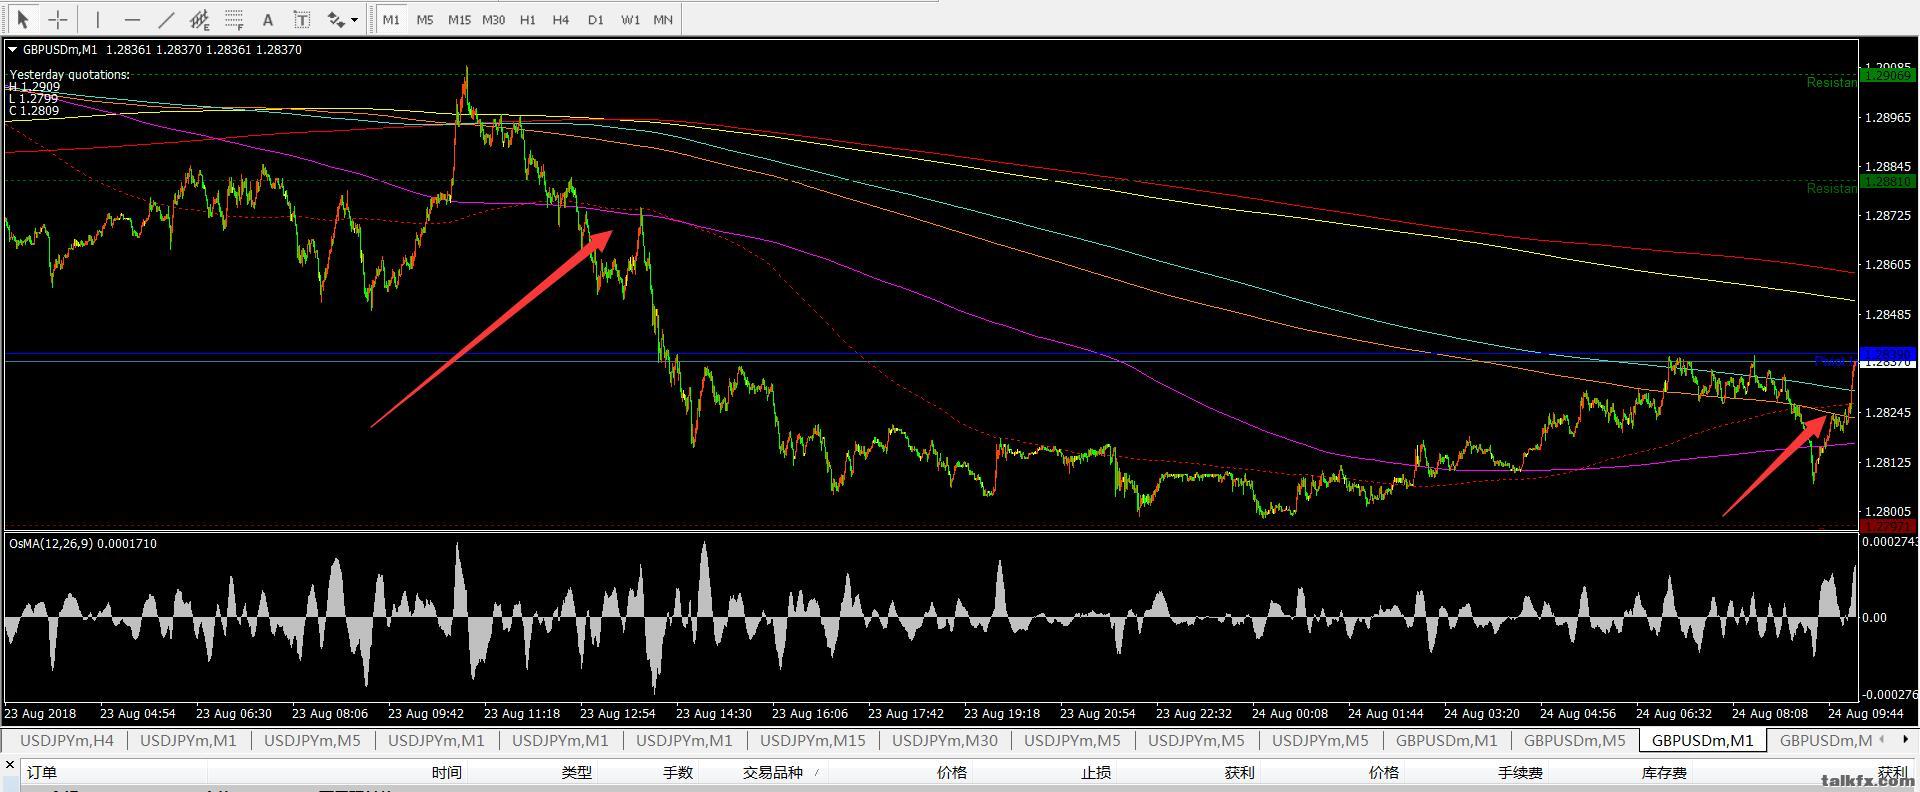Open the USDJPYm,M30 chart tab

click(945, 740)
